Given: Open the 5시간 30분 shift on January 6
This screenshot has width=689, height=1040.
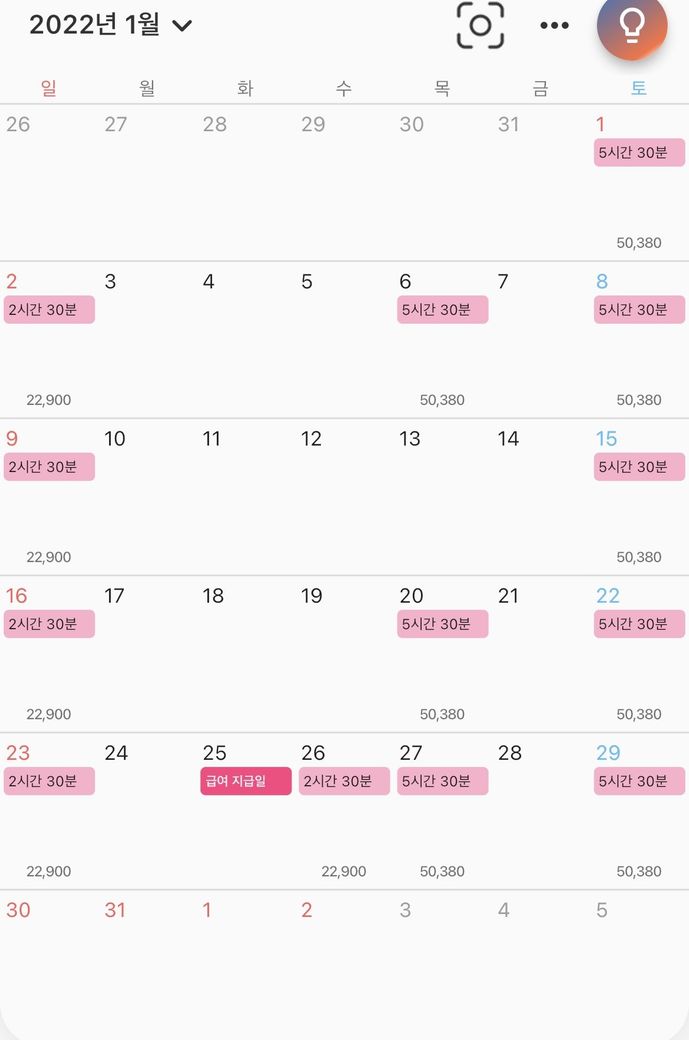Looking at the screenshot, I should pyautogui.click(x=442, y=310).
